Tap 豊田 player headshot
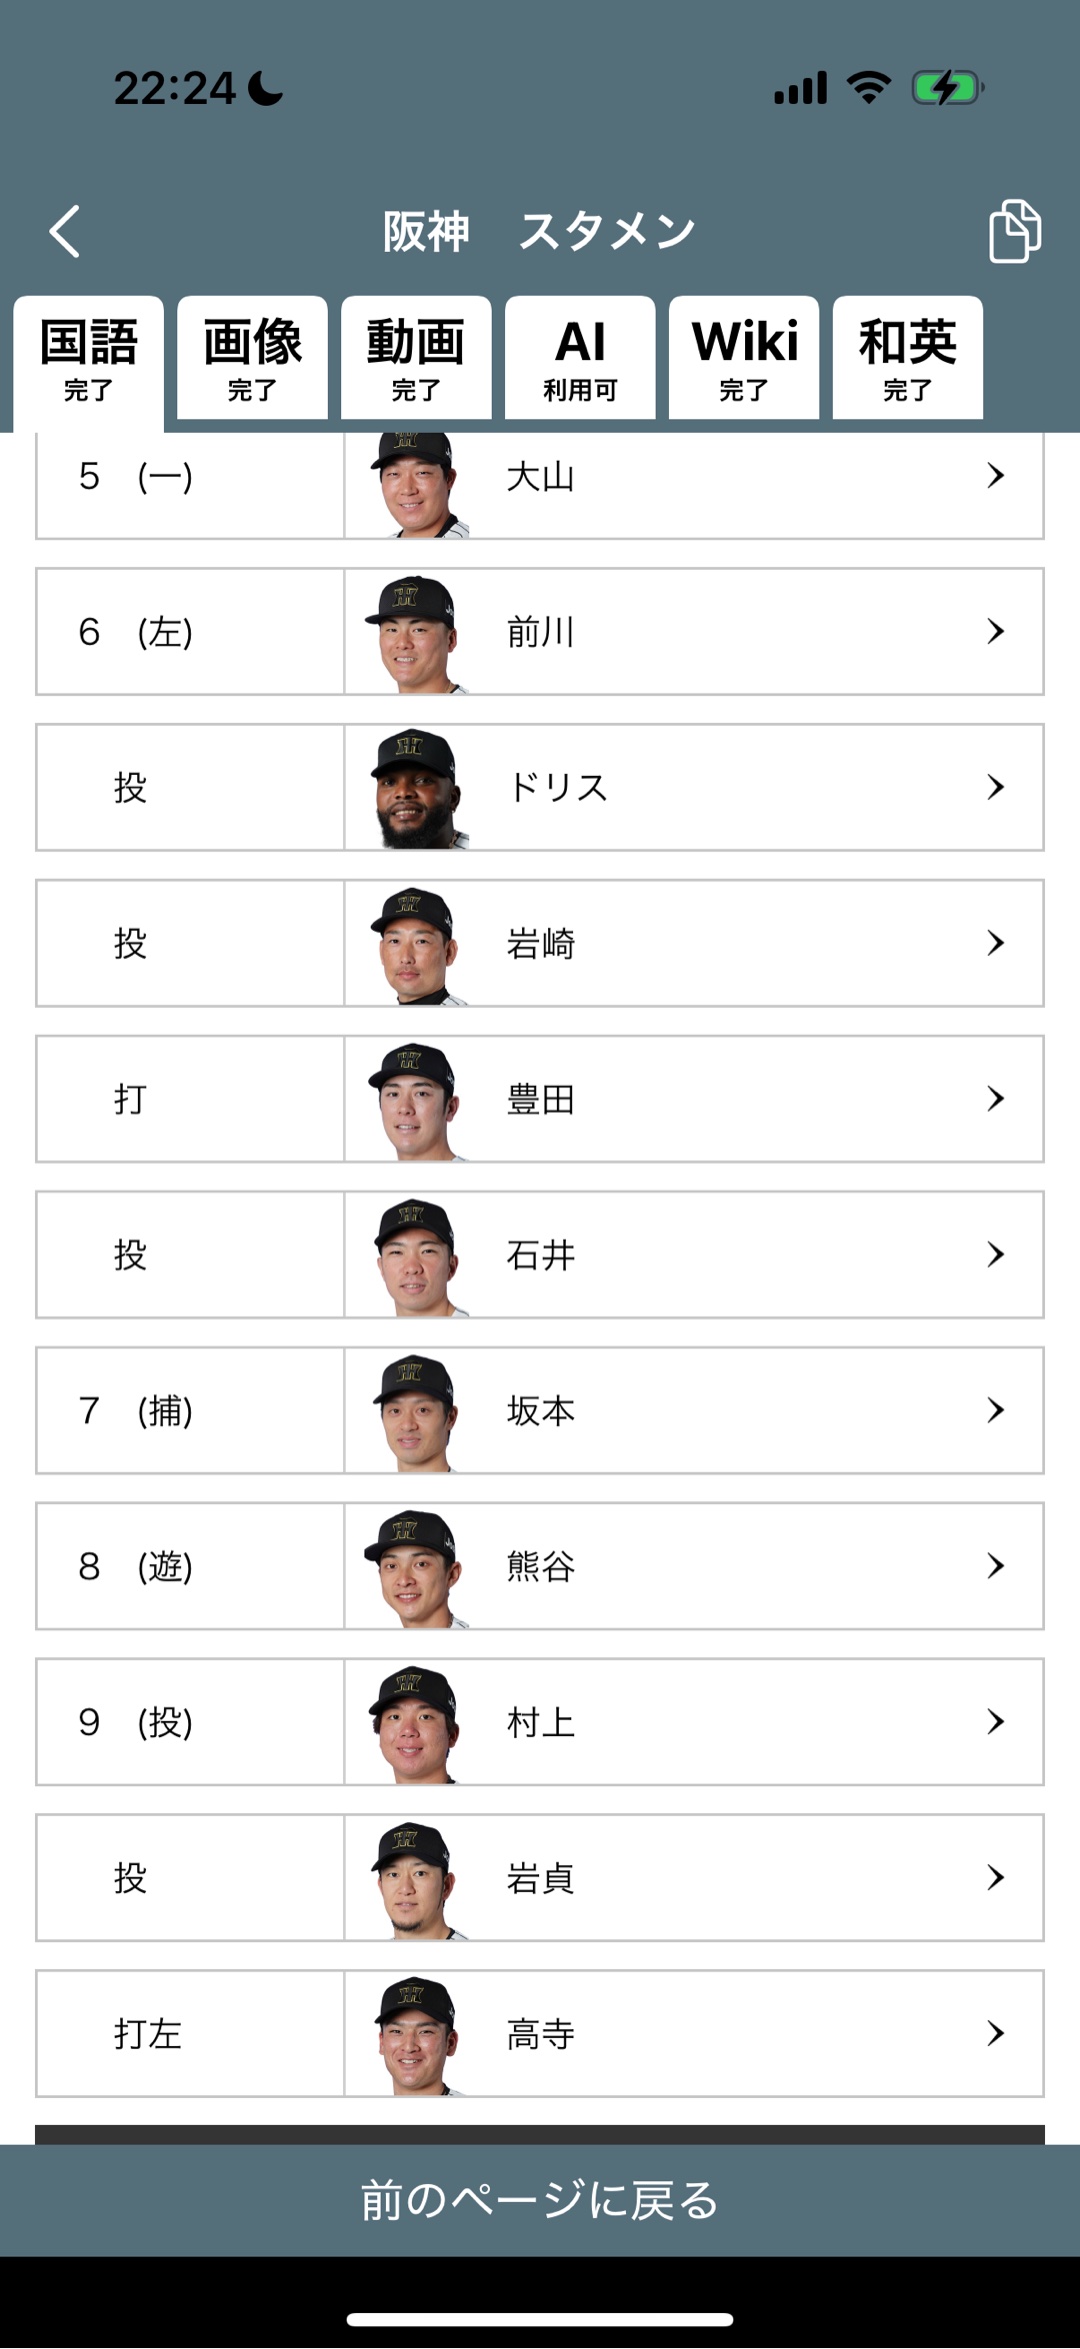Image resolution: width=1080 pixels, height=2349 pixels. point(416,1100)
